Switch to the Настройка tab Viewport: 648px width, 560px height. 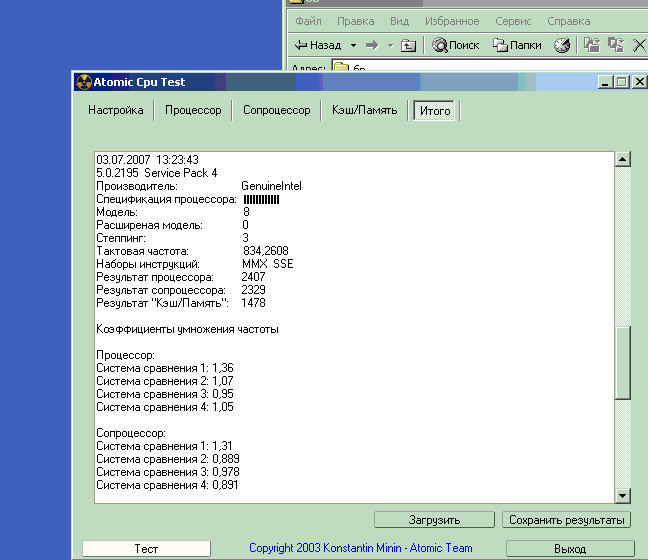pyautogui.click(x=116, y=110)
